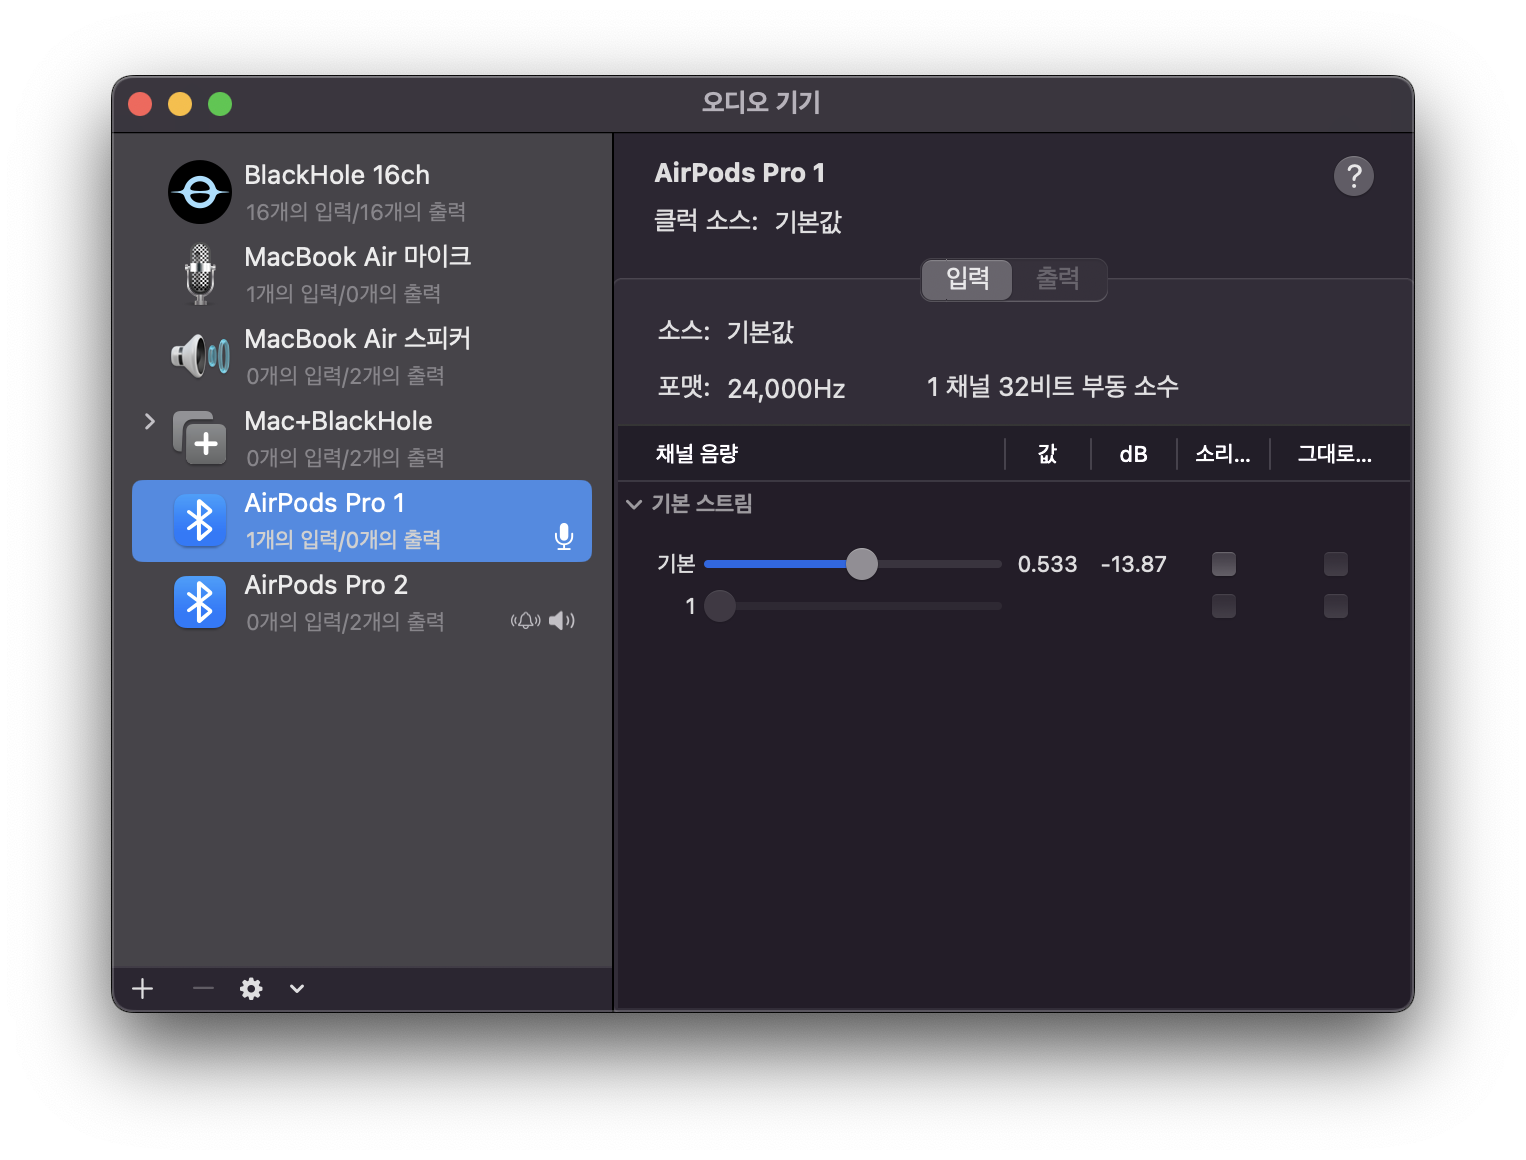The width and height of the screenshot is (1526, 1160).
Task: Select Mac+BlackHole device row
Action: point(362,438)
